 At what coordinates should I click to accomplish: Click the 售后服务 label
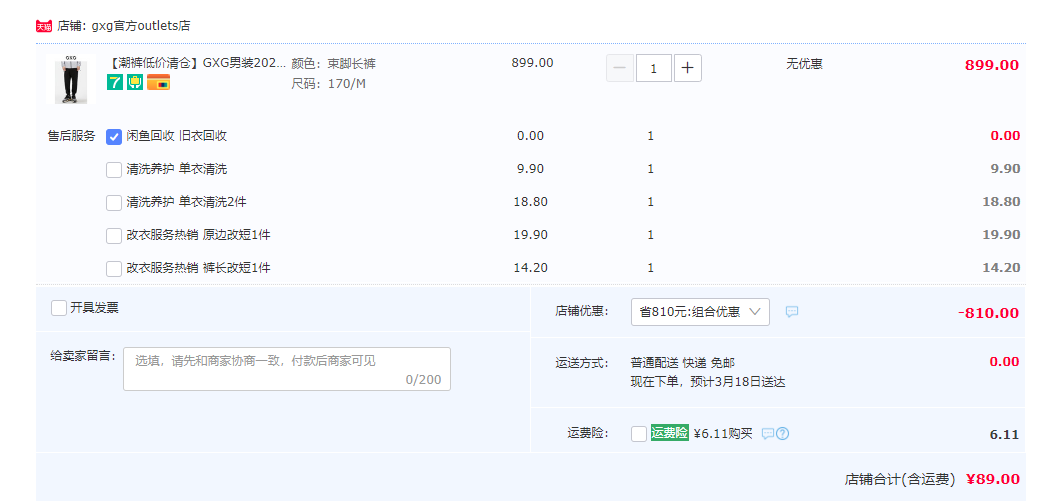click(71, 136)
